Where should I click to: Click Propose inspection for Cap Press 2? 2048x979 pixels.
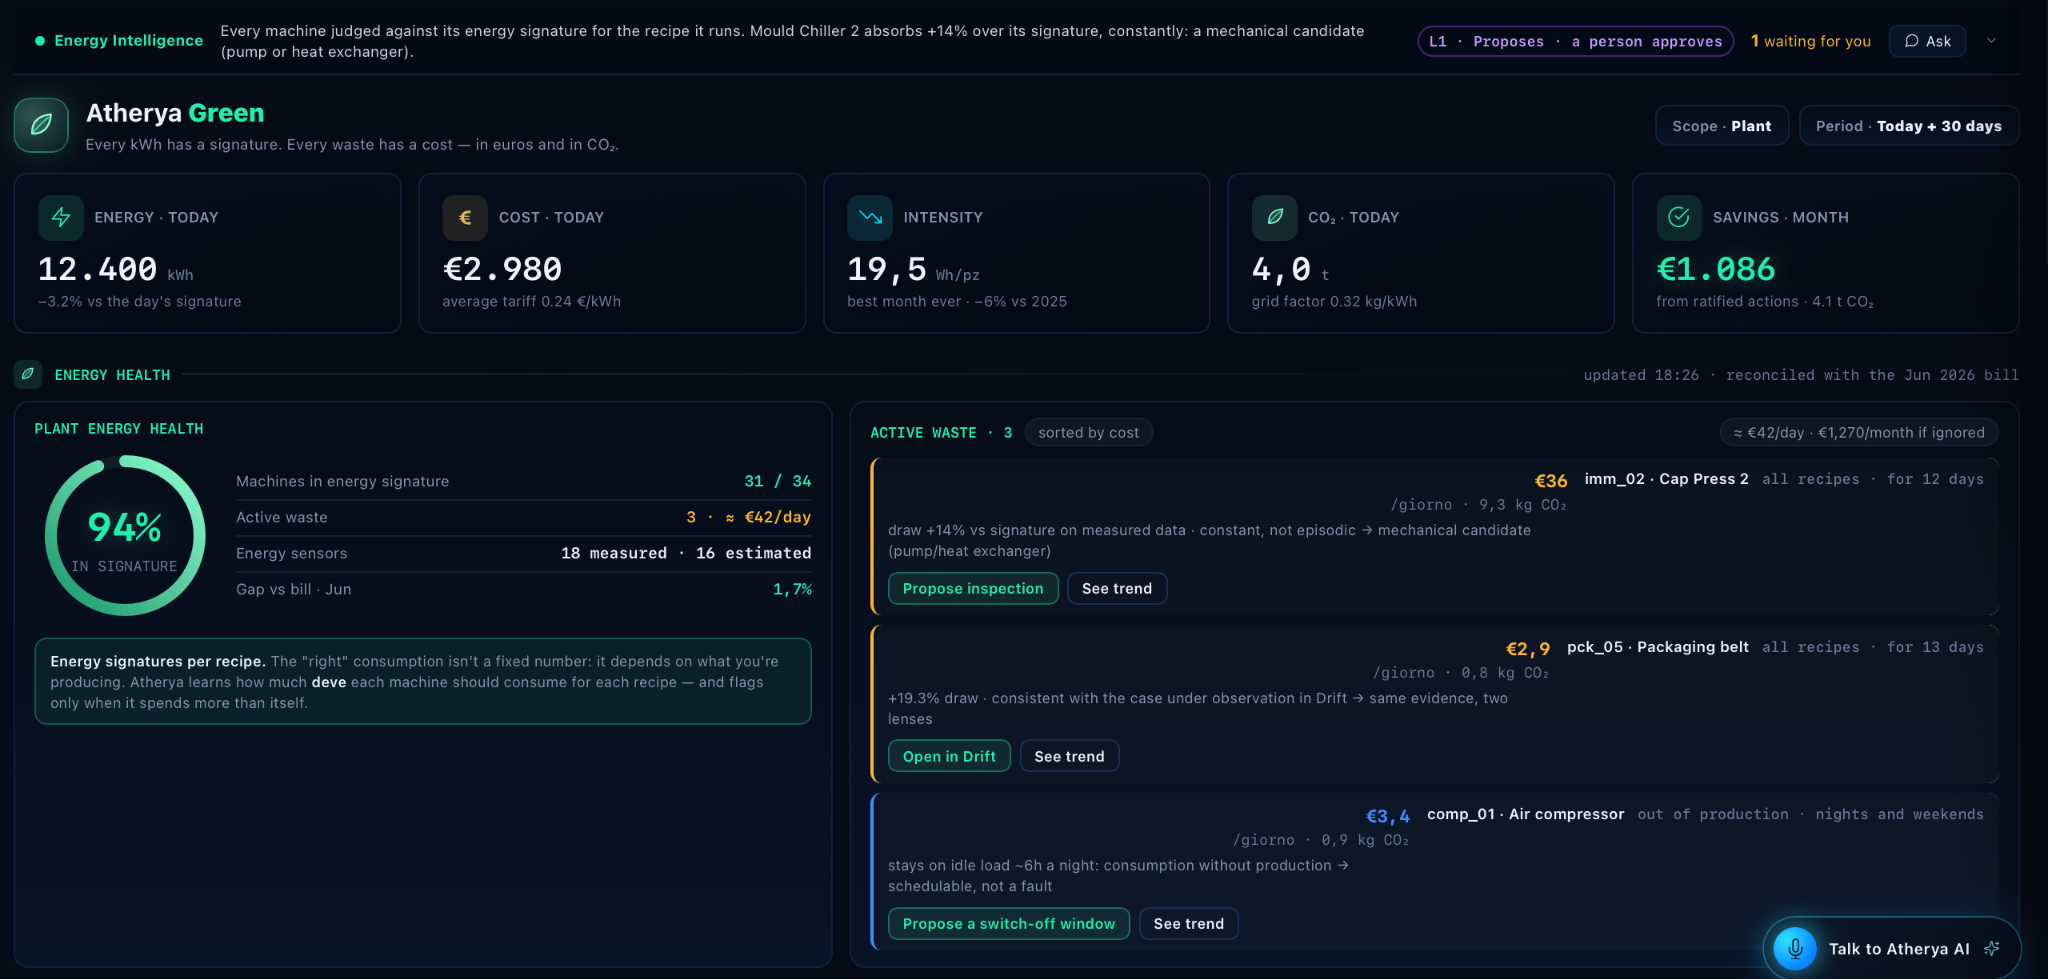tap(973, 588)
